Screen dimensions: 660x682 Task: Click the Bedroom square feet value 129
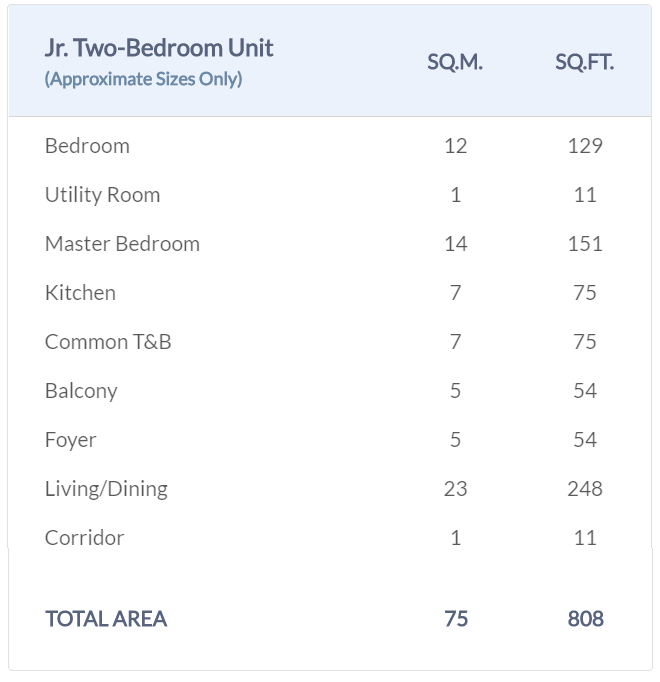click(585, 146)
